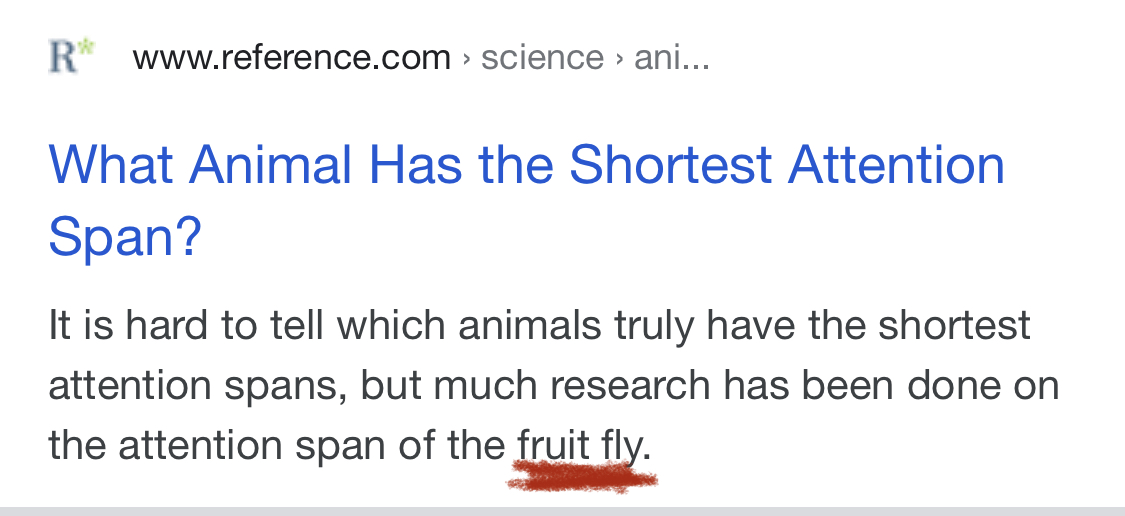Viewport: 1125px width, 516px height.
Task: Click the word 'Attention' in the headline
Action: pyautogui.click(x=896, y=165)
